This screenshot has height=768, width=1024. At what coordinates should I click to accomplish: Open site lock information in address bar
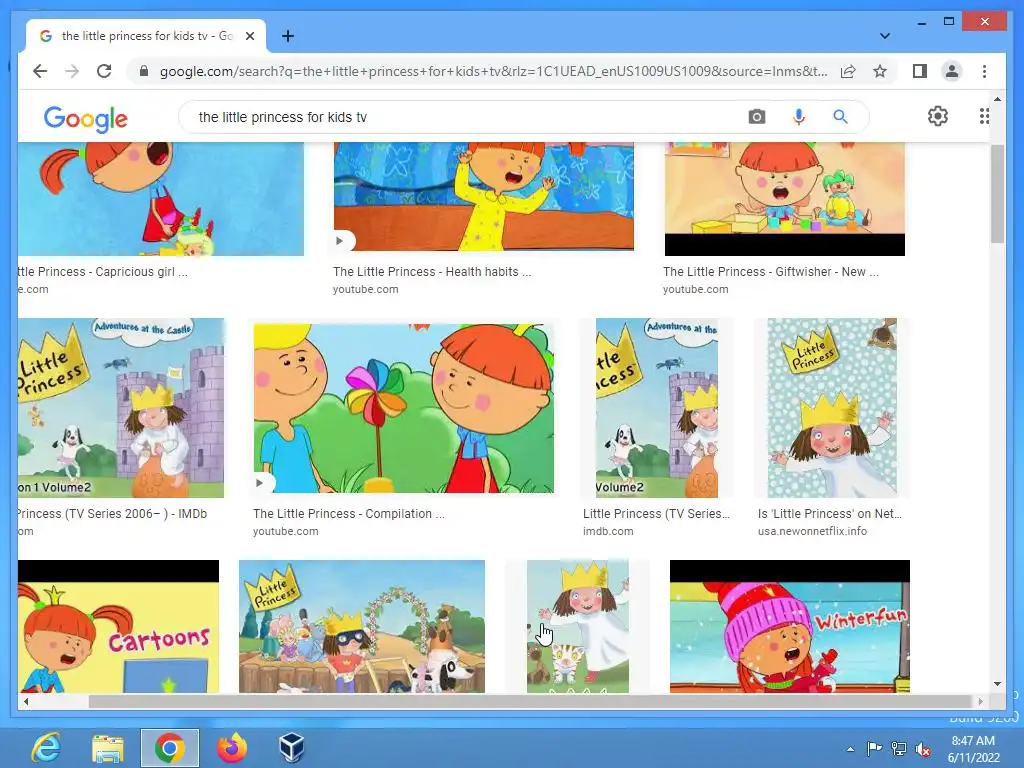pyautogui.click(x=144, y=71)
